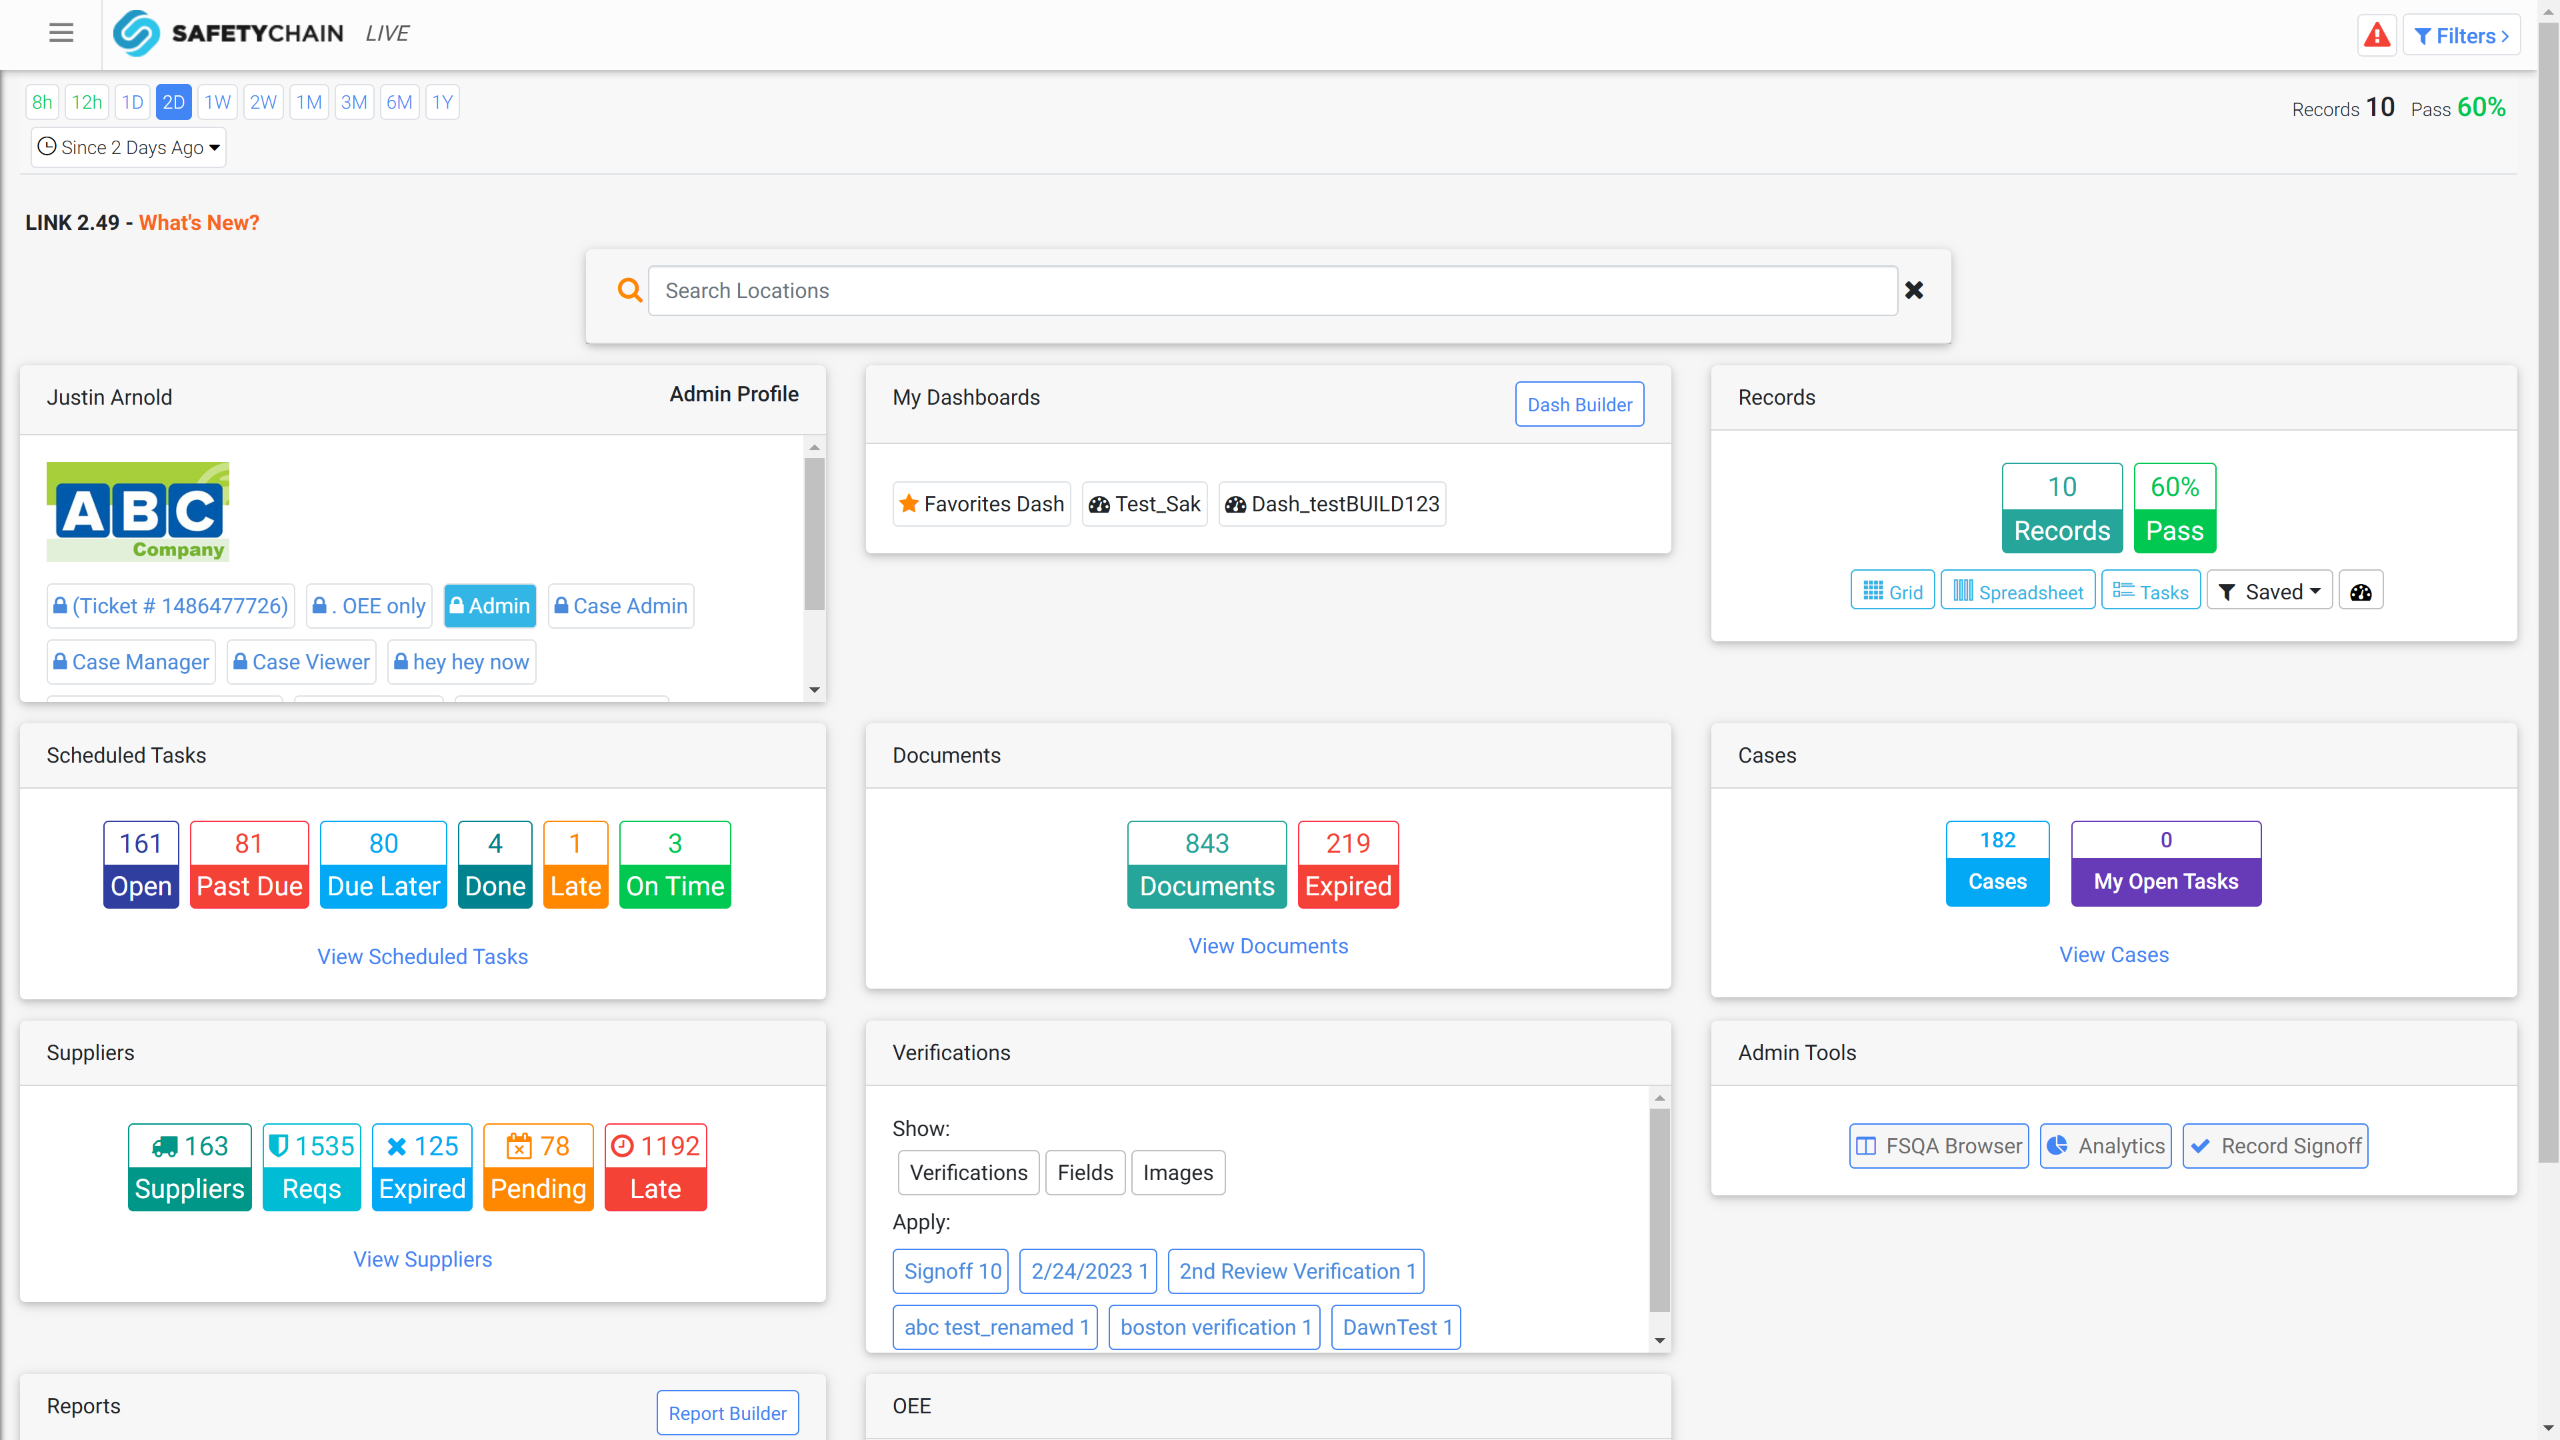Open the Test_Sak dashboard
Viewport: 2560px width, 1440px height.
pyautogui.click(x=1144, y=504)
